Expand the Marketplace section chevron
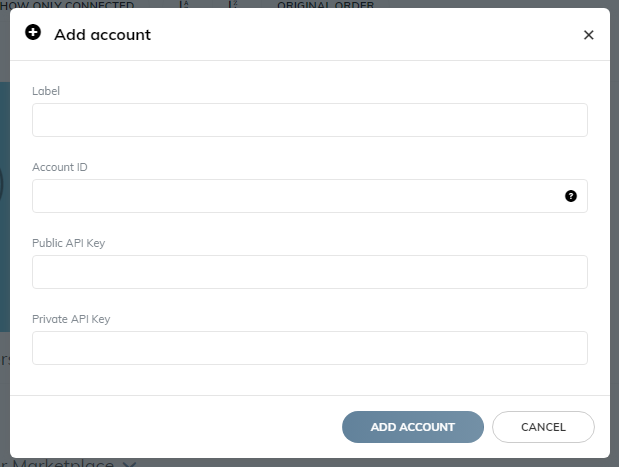Screen dimensions: 619x467 tap(129, 464)
